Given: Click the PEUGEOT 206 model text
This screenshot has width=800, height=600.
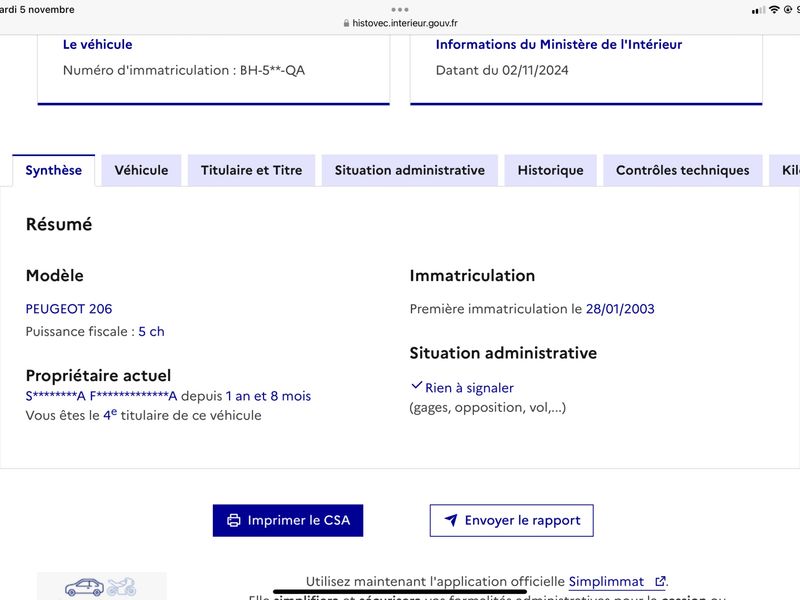Looking at the screenshot, I should point(69,309).
